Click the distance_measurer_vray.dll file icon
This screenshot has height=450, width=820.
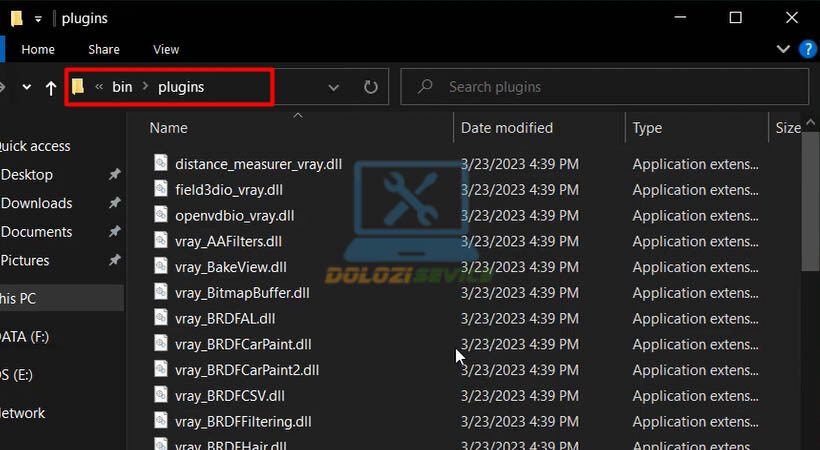click(x=161, y=163)
